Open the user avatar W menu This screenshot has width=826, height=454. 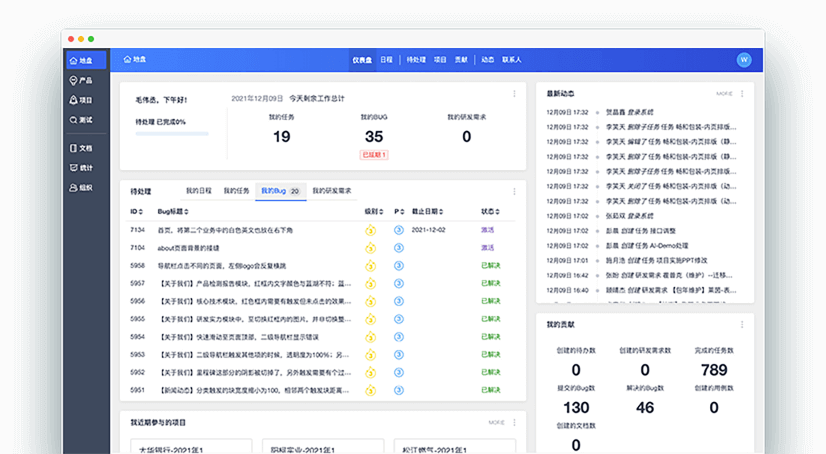[744, 60]
